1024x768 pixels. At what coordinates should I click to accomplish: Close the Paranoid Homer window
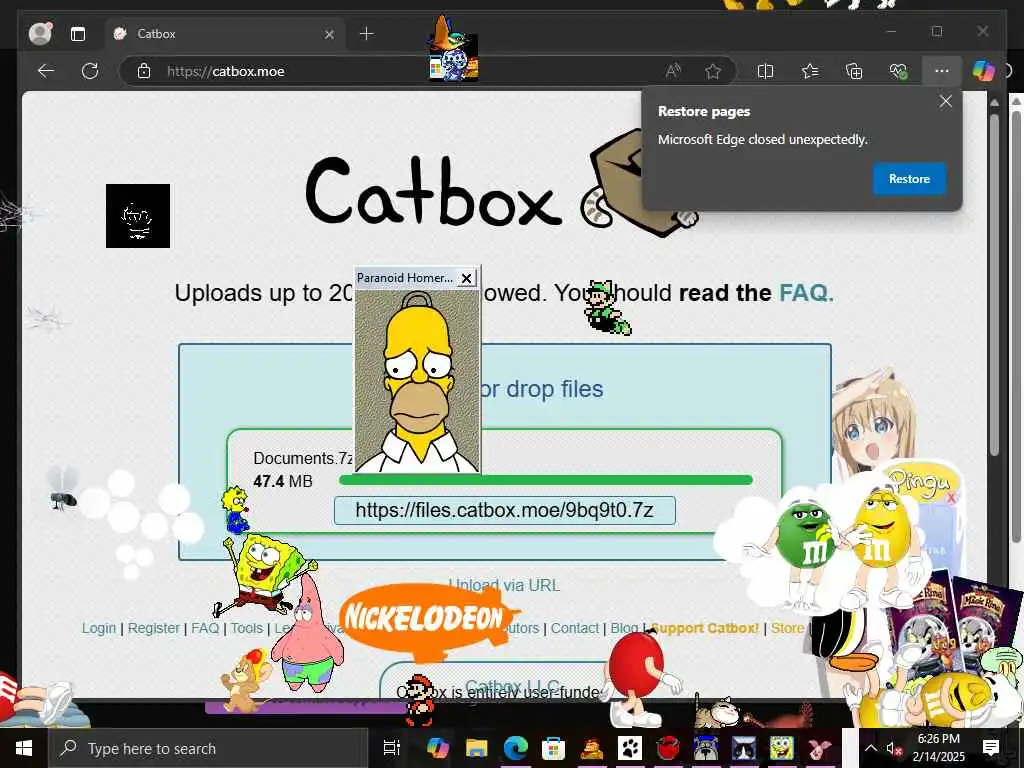pyautogui.click(x=466, y=278)
